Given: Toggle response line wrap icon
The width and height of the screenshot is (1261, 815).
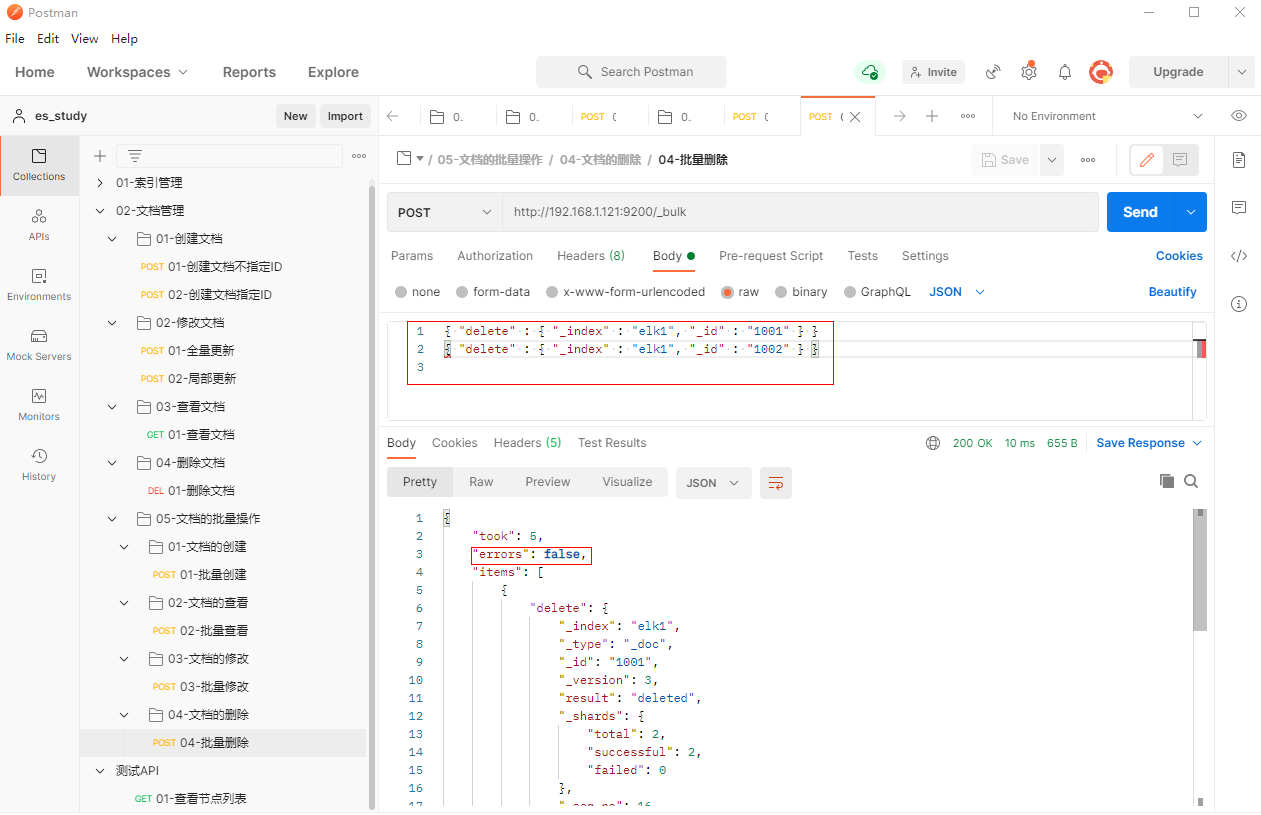Looking at the screenshot, I should 775,483.
